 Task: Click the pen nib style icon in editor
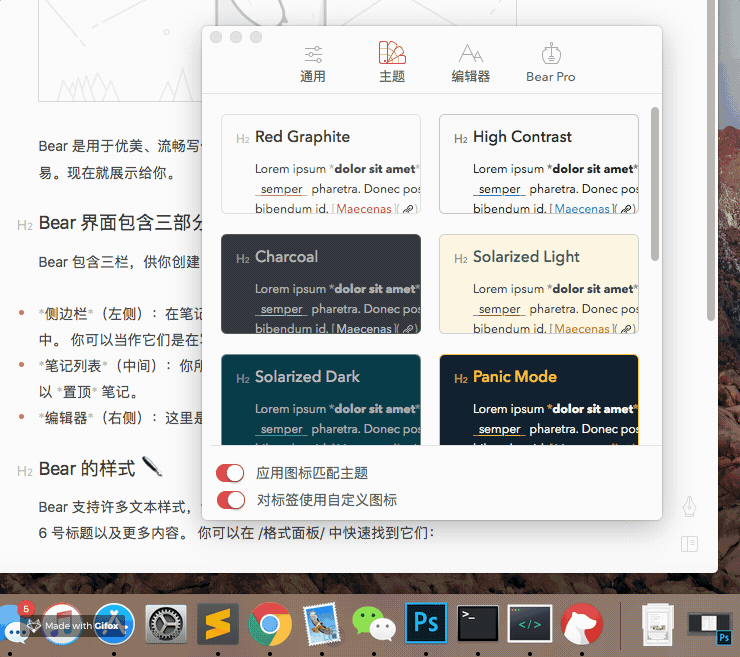690,506
